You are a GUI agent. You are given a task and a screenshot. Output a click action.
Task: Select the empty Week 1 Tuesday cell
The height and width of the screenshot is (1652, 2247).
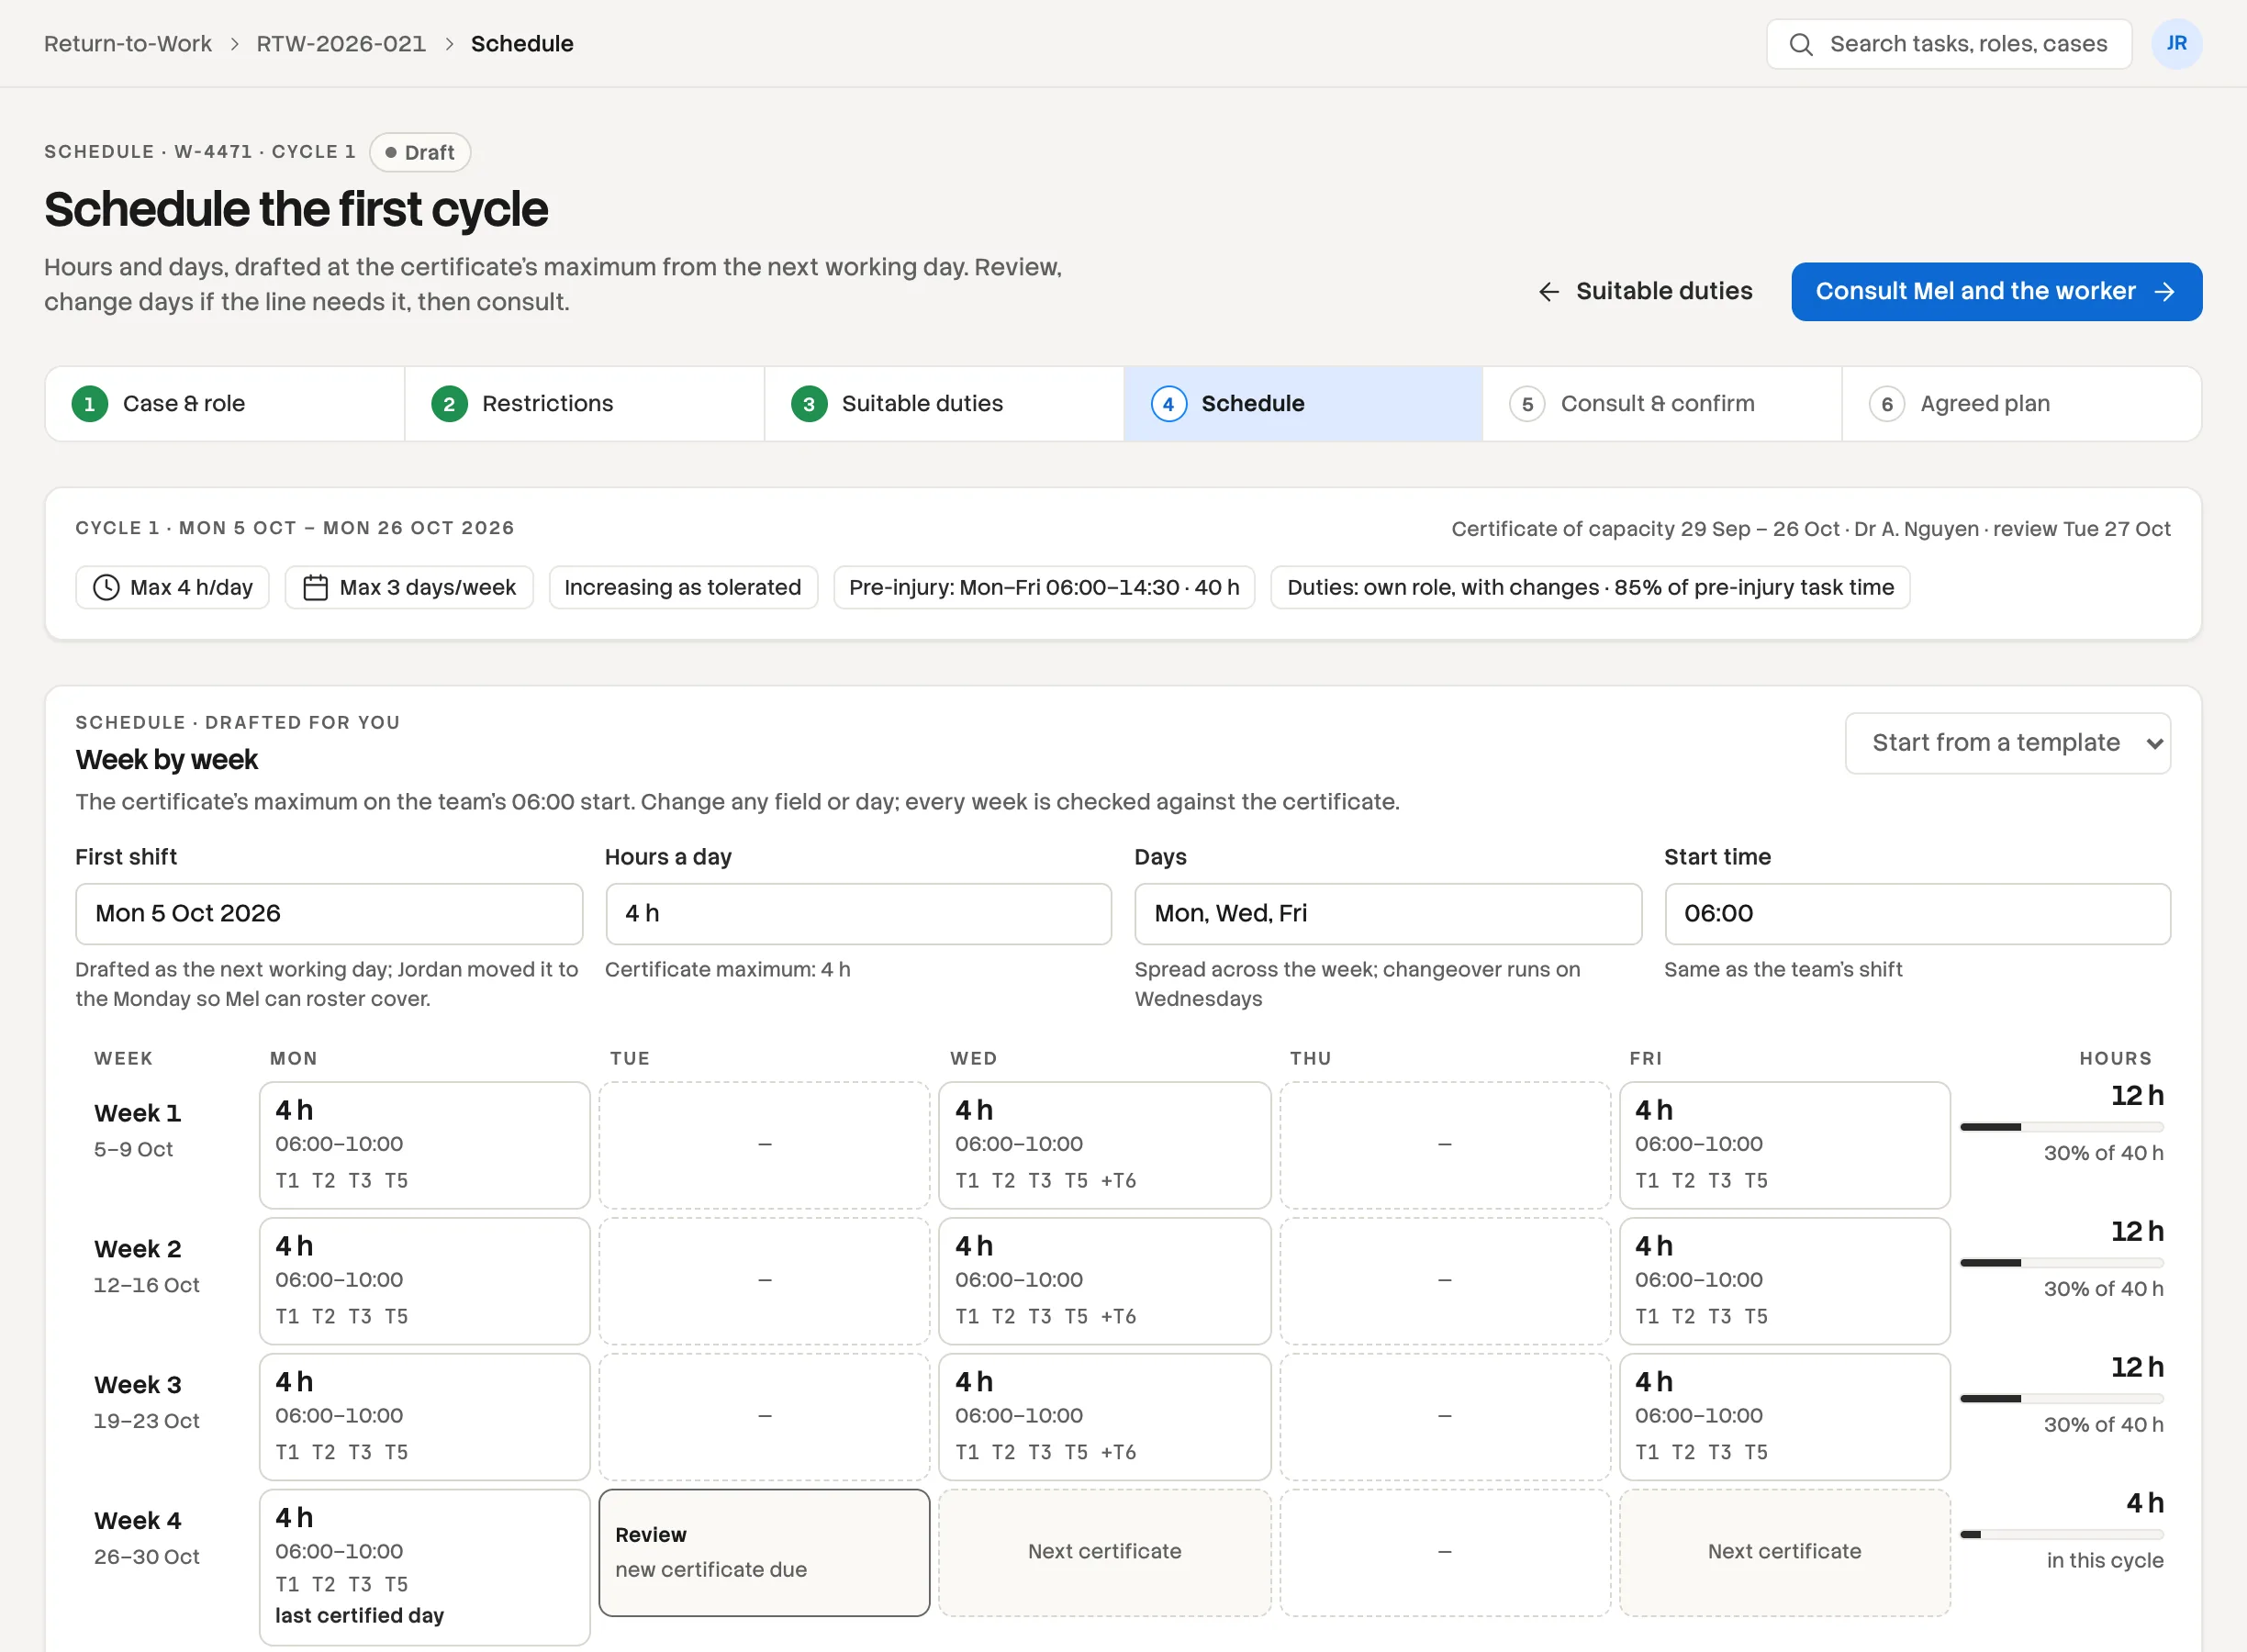[x=765, y=1145]
